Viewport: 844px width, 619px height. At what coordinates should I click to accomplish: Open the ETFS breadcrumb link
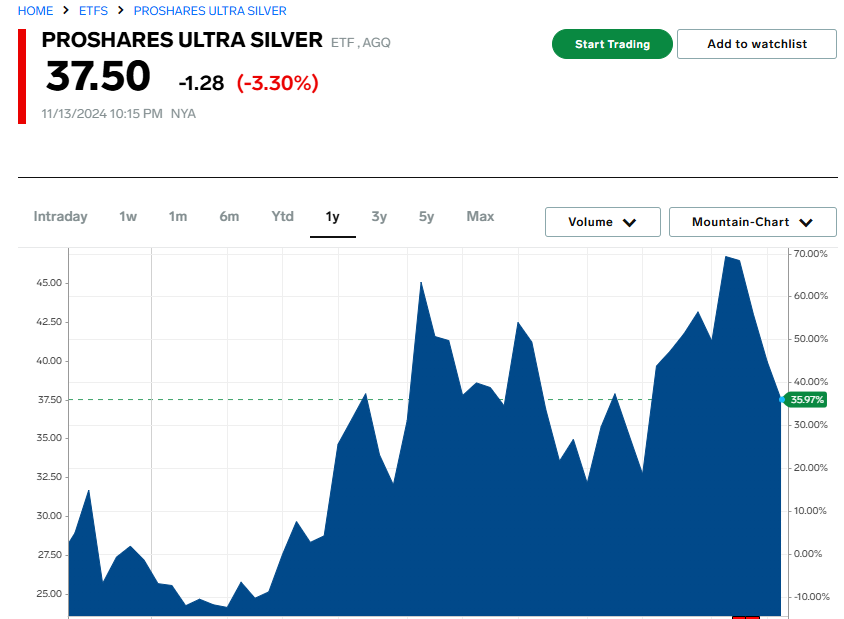click(x=94, y=11)
